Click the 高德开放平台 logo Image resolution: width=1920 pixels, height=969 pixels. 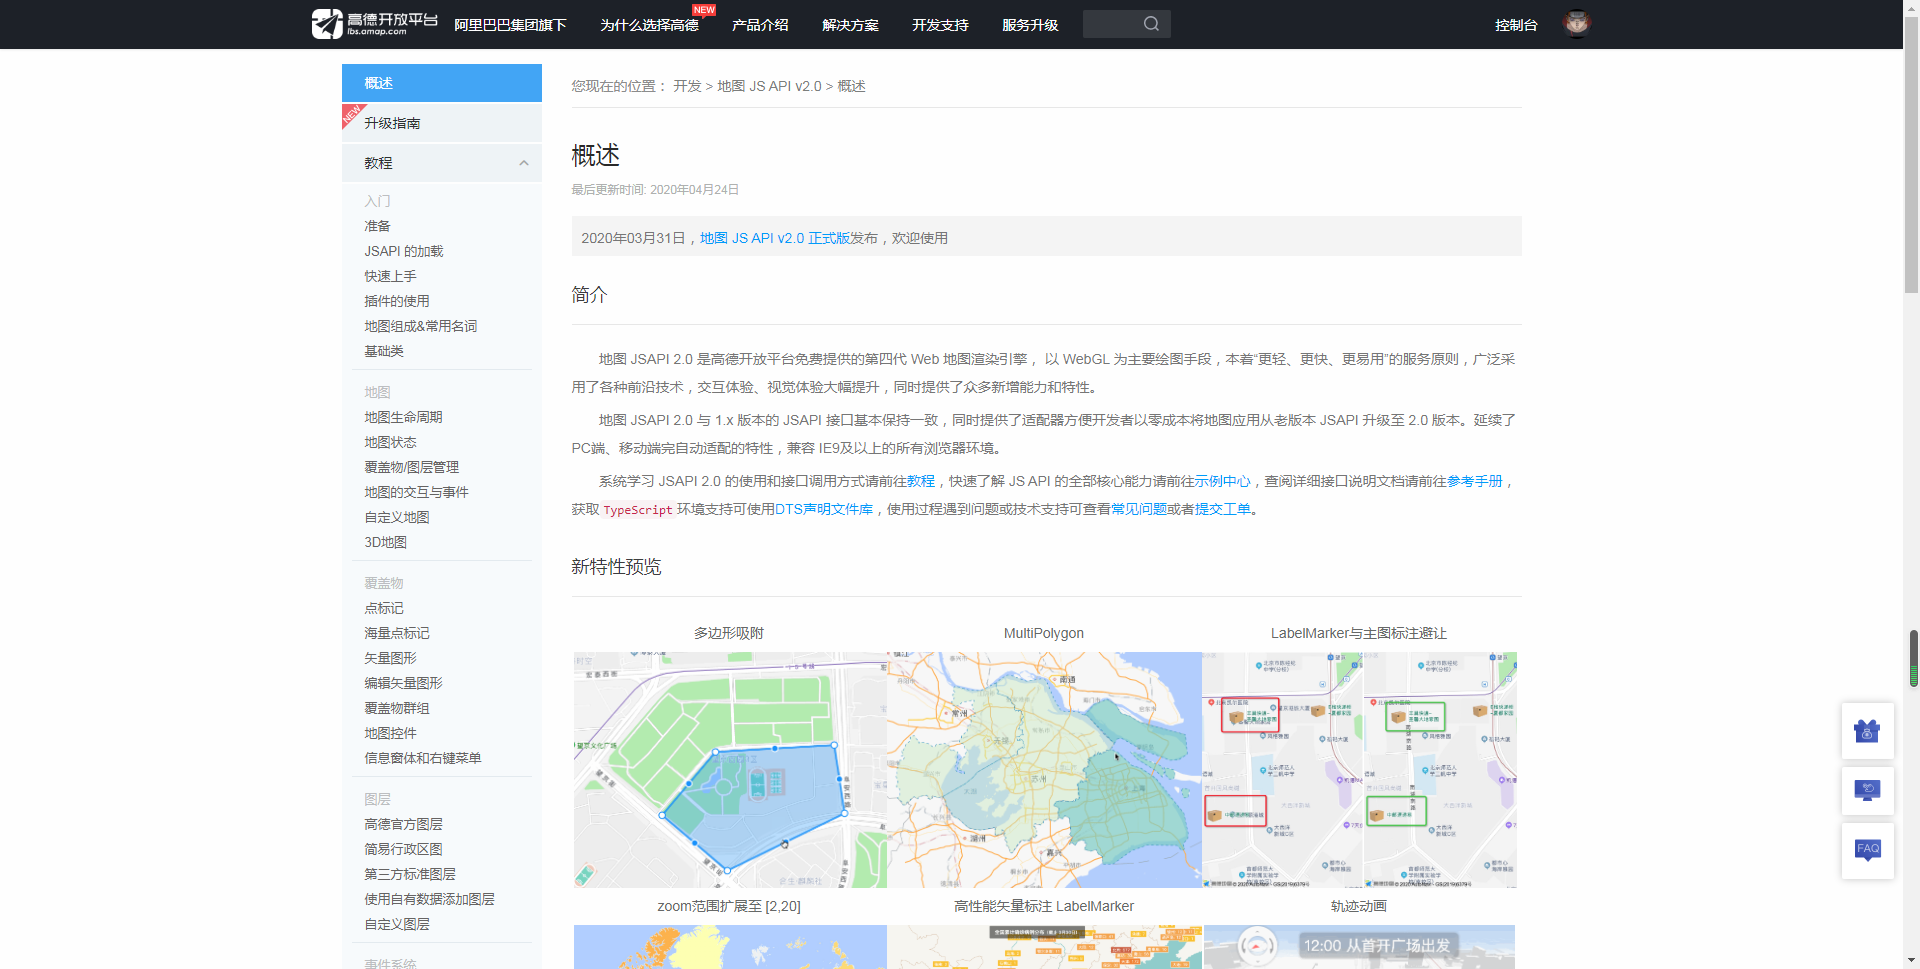[x=373, y=23]
